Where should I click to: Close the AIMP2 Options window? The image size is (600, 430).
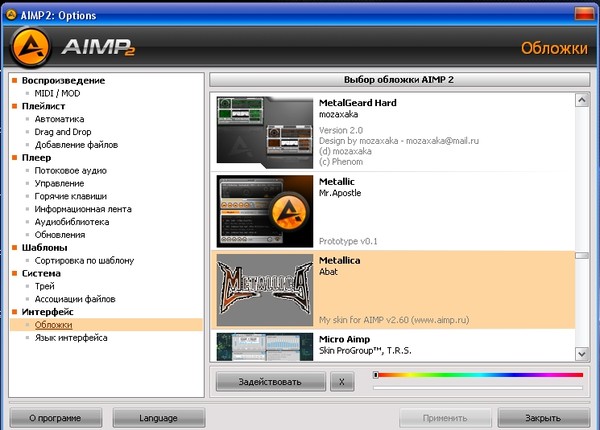click(584, 15)
